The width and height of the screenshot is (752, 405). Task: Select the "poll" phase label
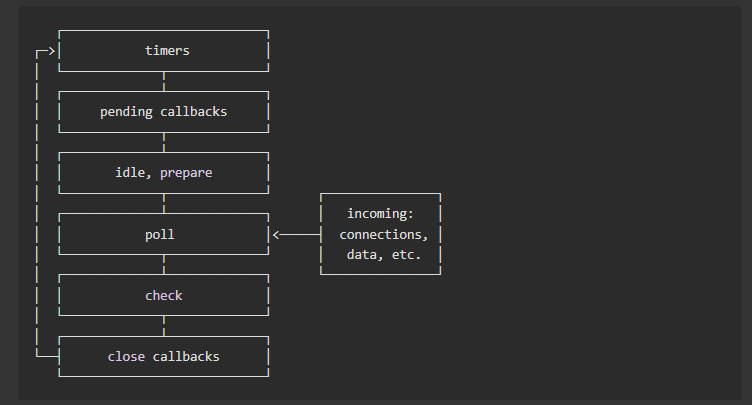164,234
